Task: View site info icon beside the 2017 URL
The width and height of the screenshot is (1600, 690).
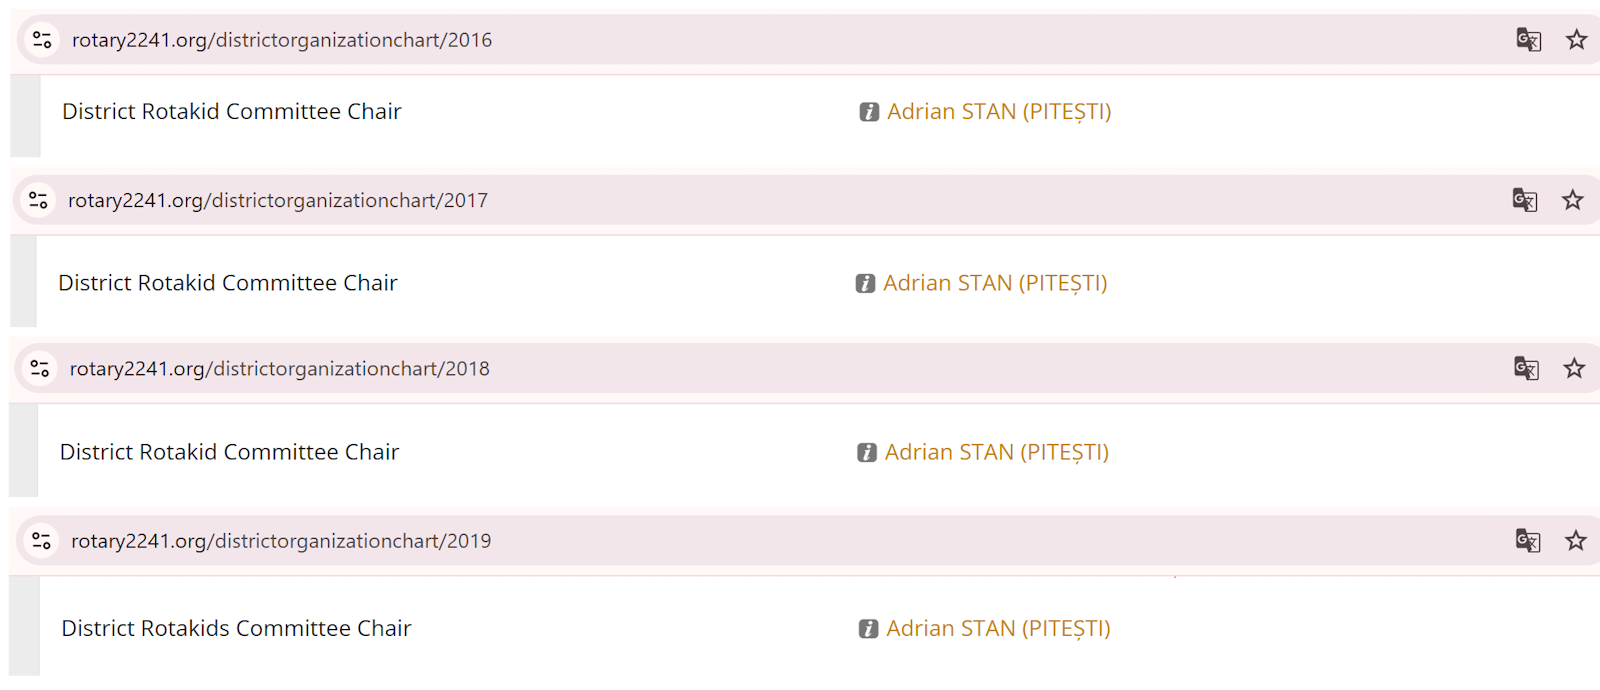Action: (39, 200)
